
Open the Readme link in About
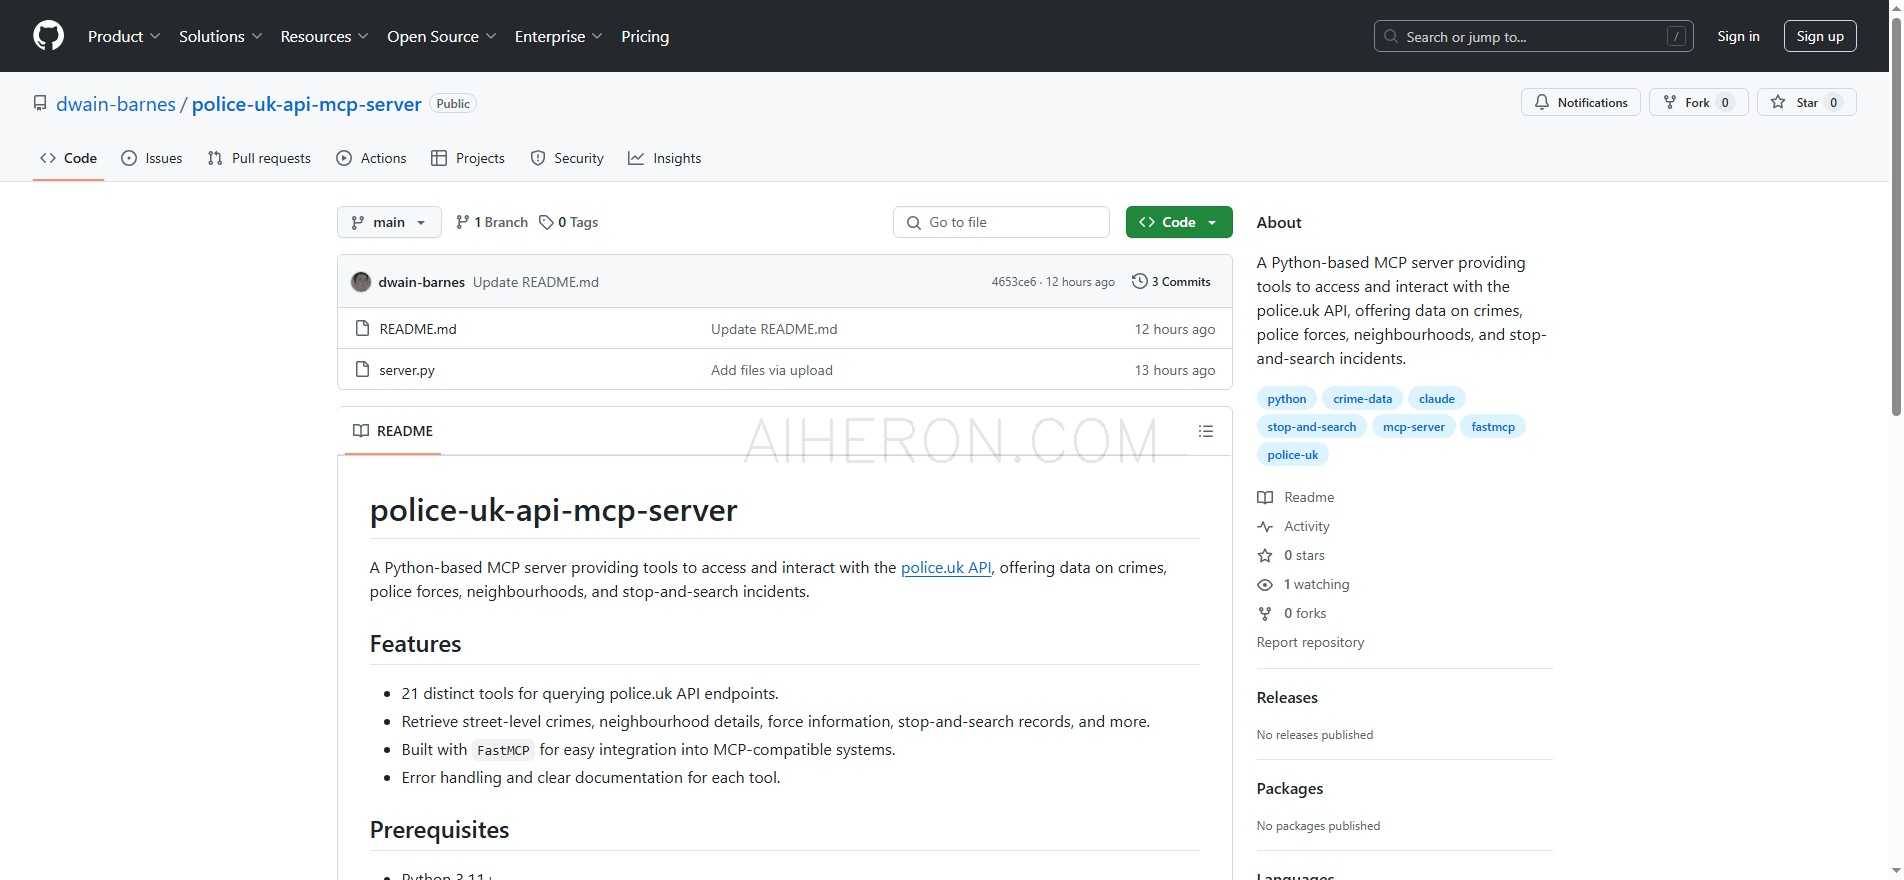1296,497
